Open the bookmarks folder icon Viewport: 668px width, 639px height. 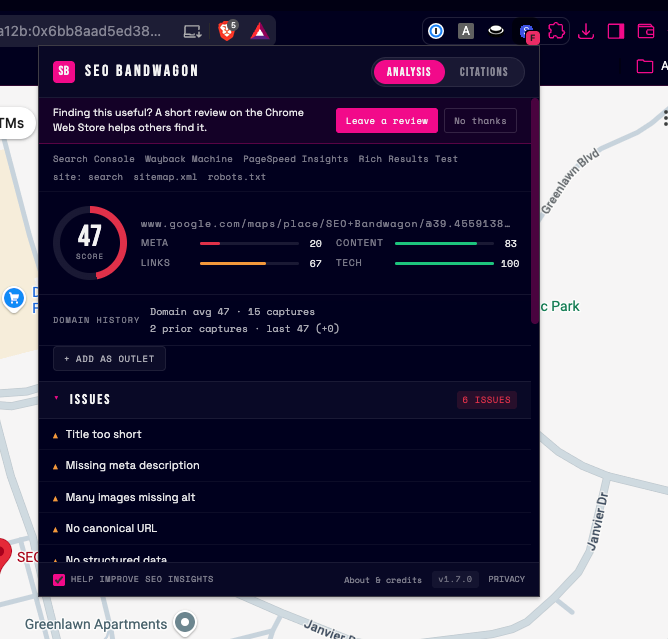click(x=645, y=66)
